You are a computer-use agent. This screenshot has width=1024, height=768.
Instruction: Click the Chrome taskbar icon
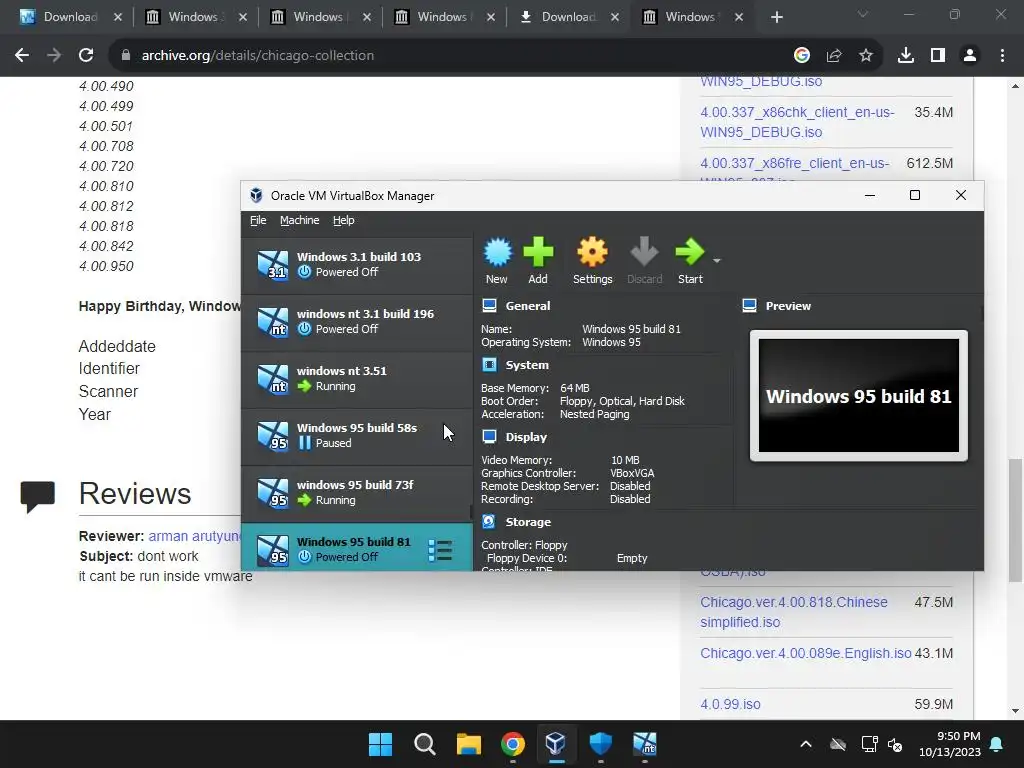pyautogui.click(x=513, y=744)
